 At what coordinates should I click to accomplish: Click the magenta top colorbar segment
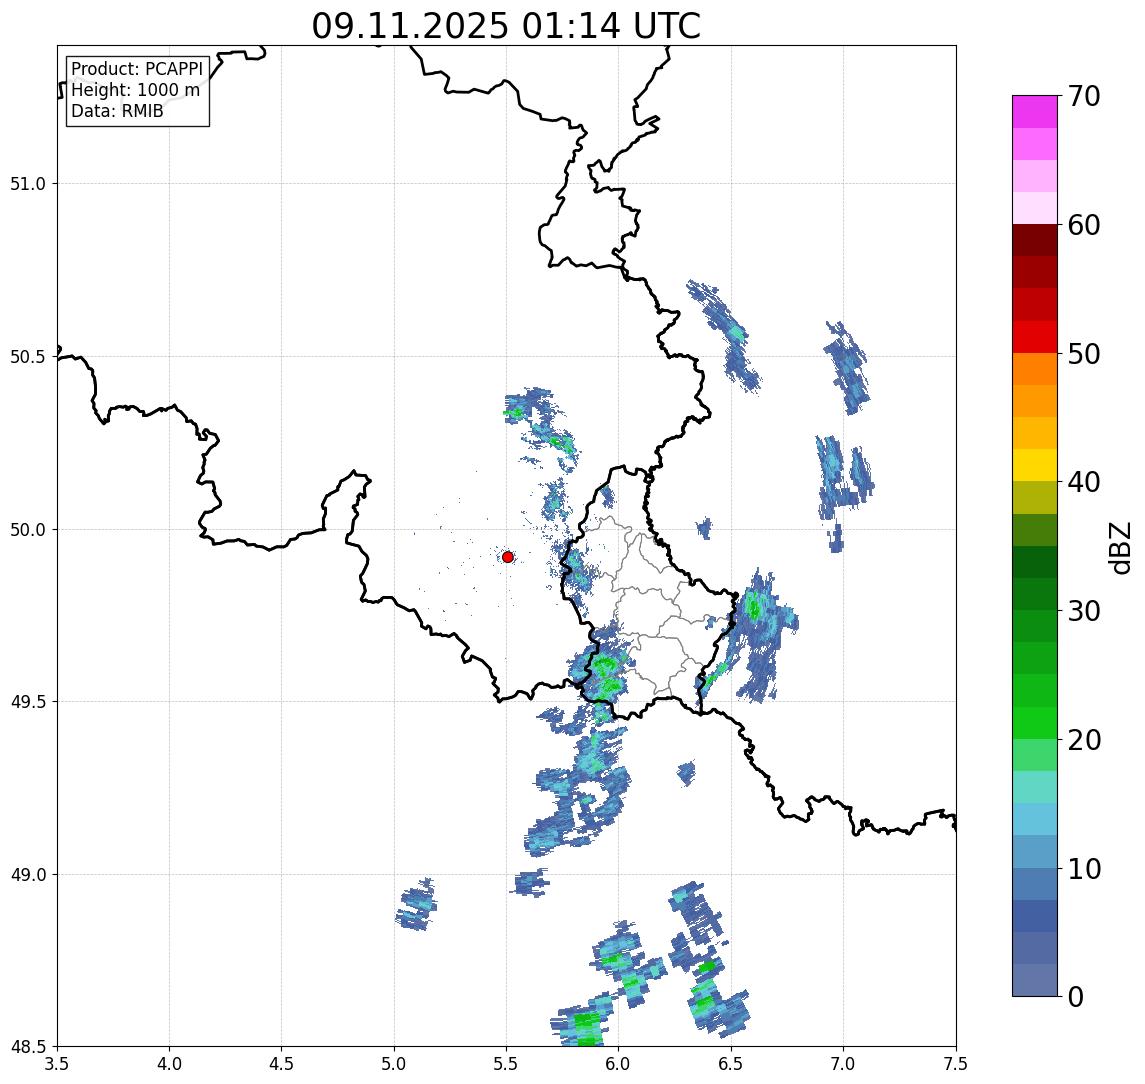[1035, 112]
